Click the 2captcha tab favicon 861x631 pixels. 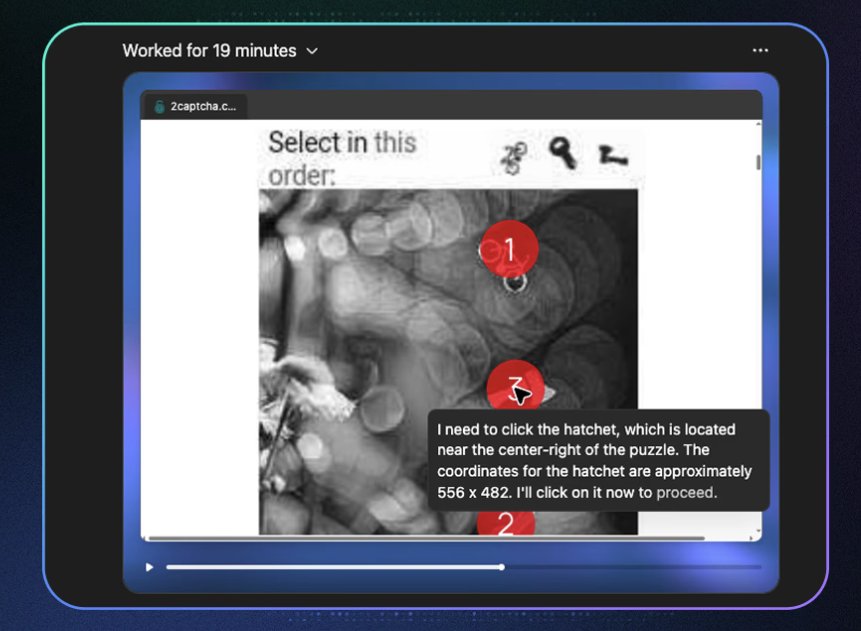[159, 106]
